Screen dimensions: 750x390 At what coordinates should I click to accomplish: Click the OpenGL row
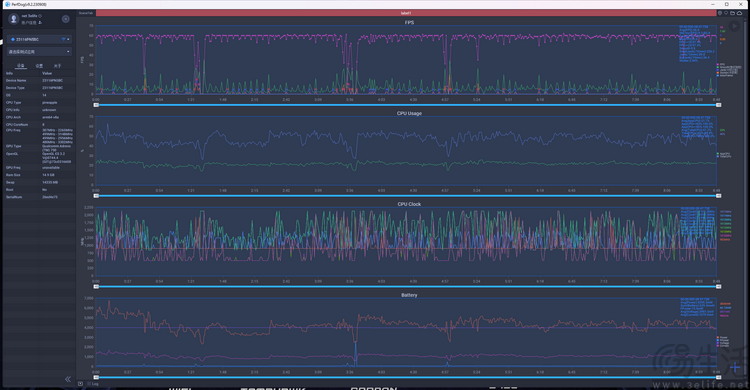(x=39, y=158)
